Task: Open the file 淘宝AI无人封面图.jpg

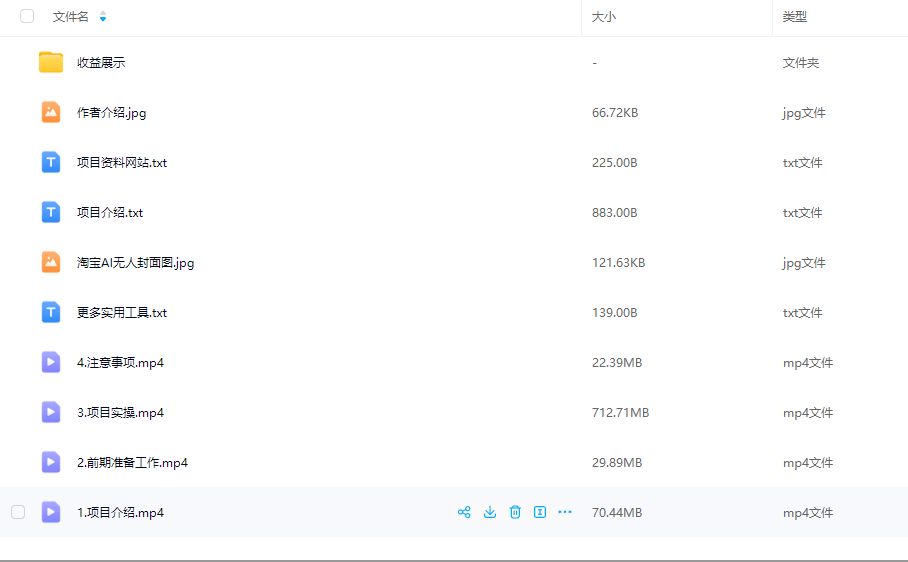Action: [x=136, y=263]
